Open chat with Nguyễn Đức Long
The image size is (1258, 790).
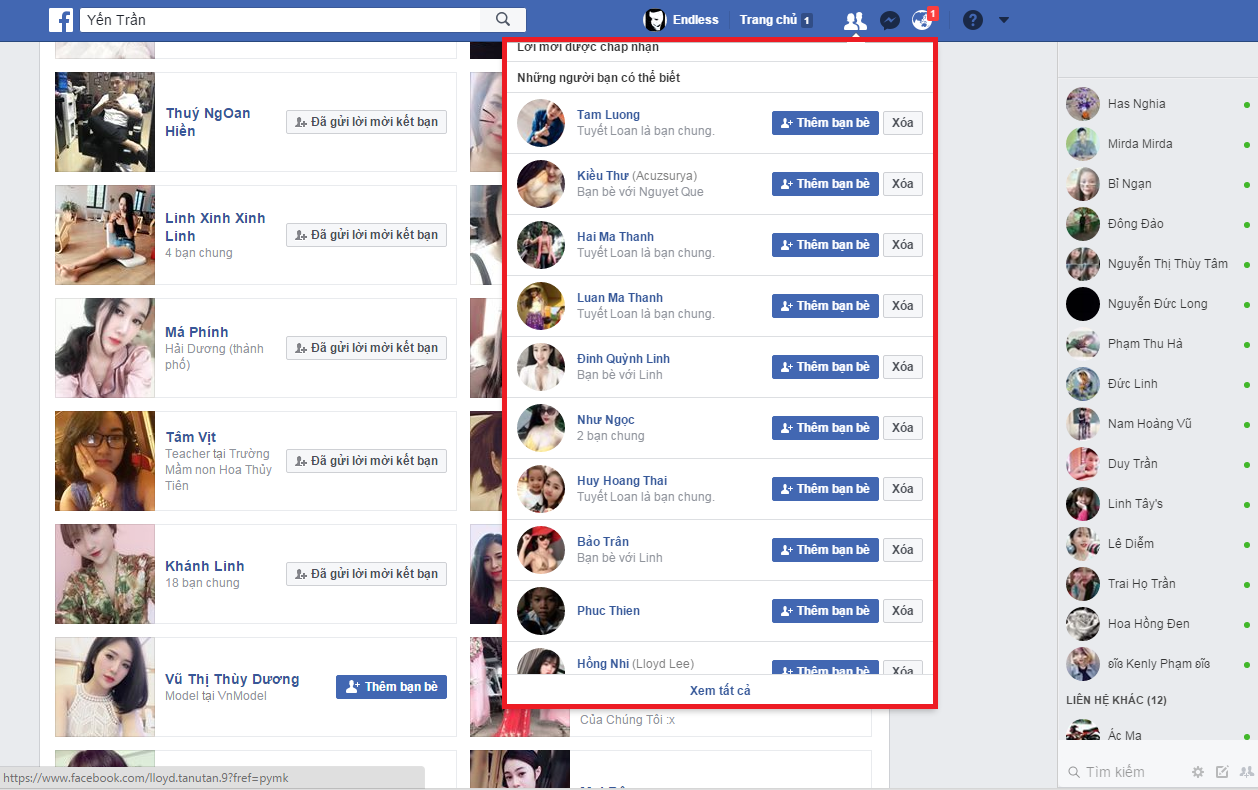[1157, 304]
